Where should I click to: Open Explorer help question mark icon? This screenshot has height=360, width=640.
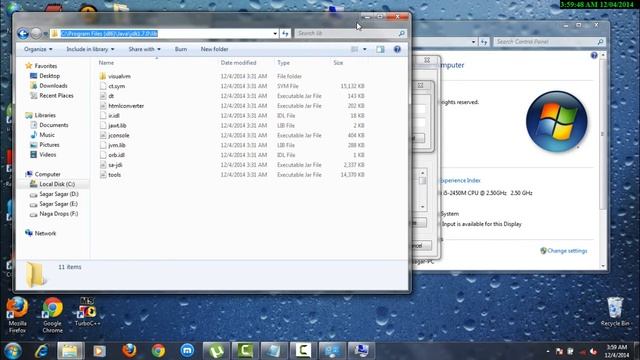click(x=397, y=49)
